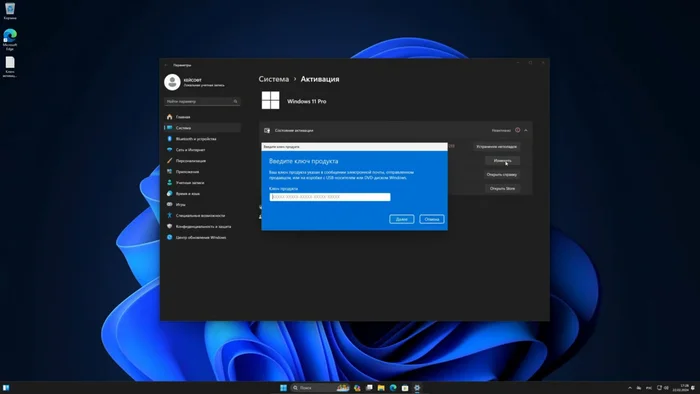This screenshot has height=394, width=700.
Task: Open Персонализация settings
Action: 202,161
